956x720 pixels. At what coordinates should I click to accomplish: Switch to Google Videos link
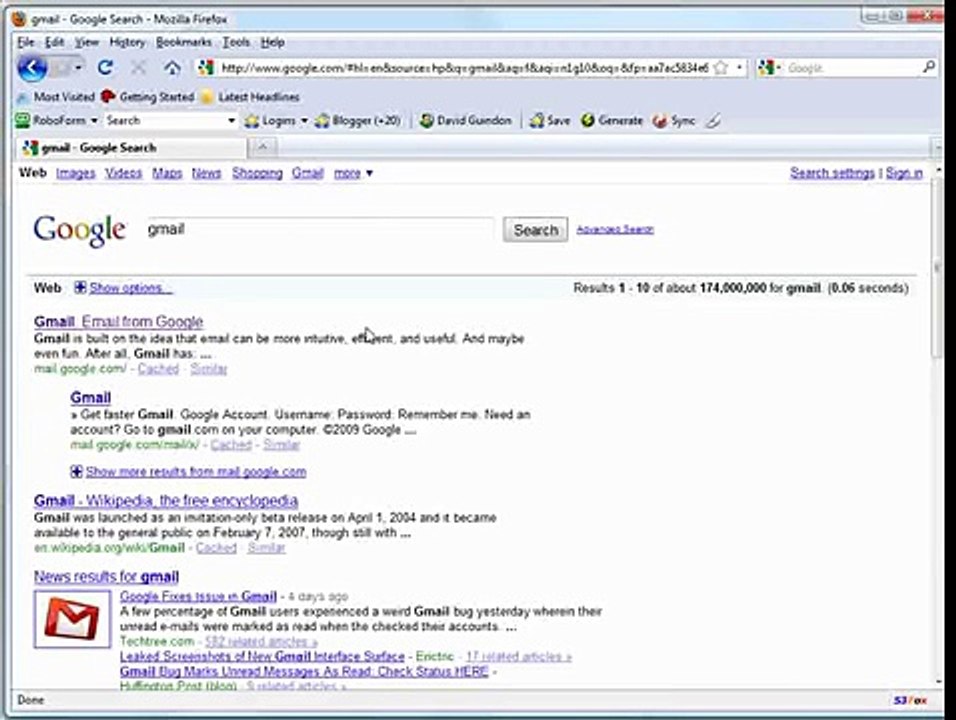pyautogui.click(x=123, y=173)
